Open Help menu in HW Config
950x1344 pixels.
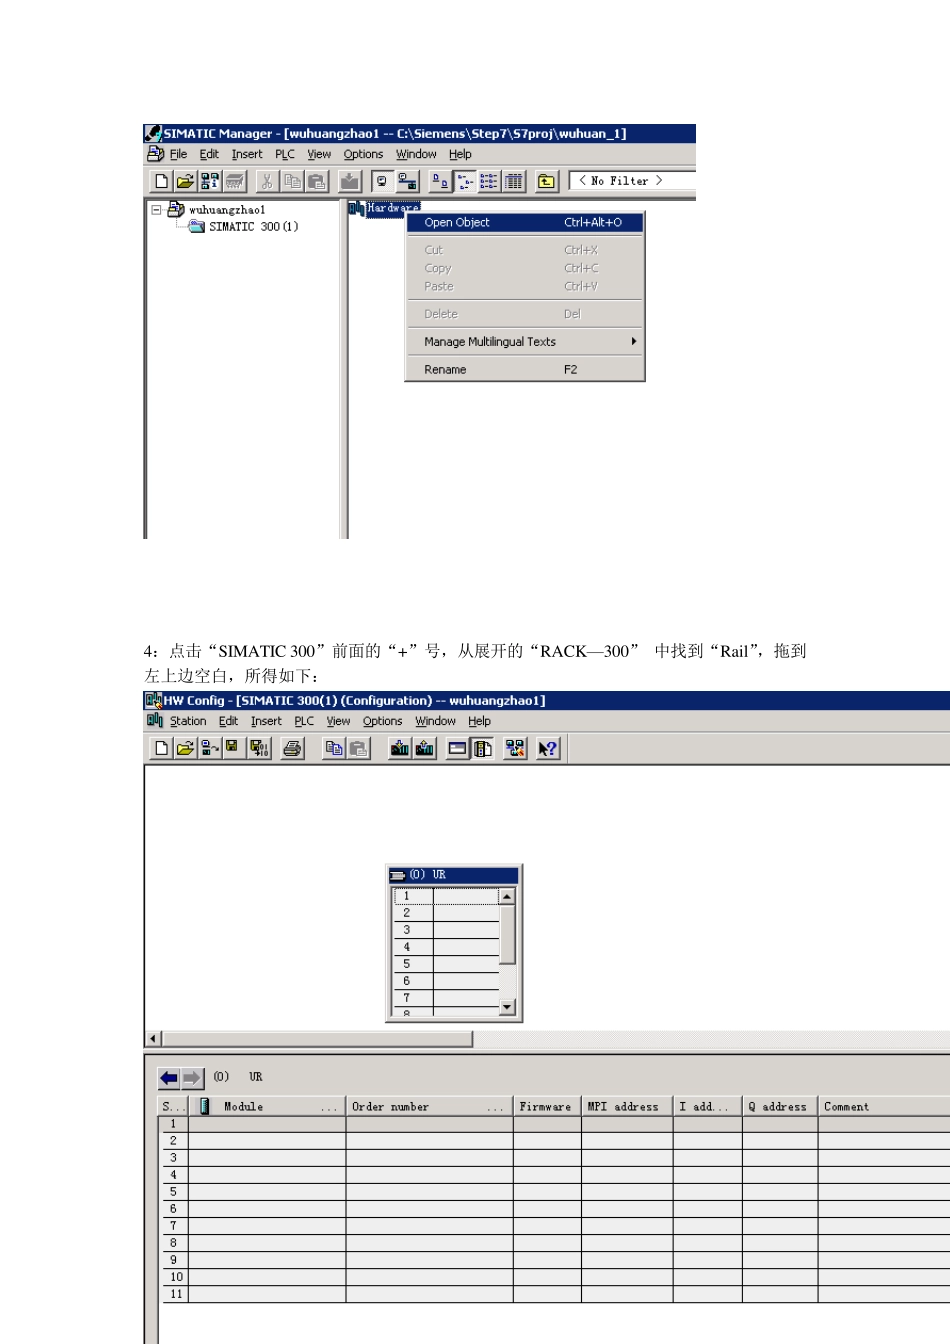point(479,721)
